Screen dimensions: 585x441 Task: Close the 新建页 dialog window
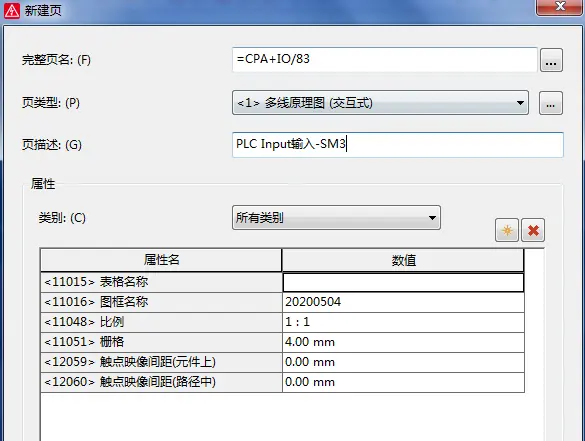point(560,7)
